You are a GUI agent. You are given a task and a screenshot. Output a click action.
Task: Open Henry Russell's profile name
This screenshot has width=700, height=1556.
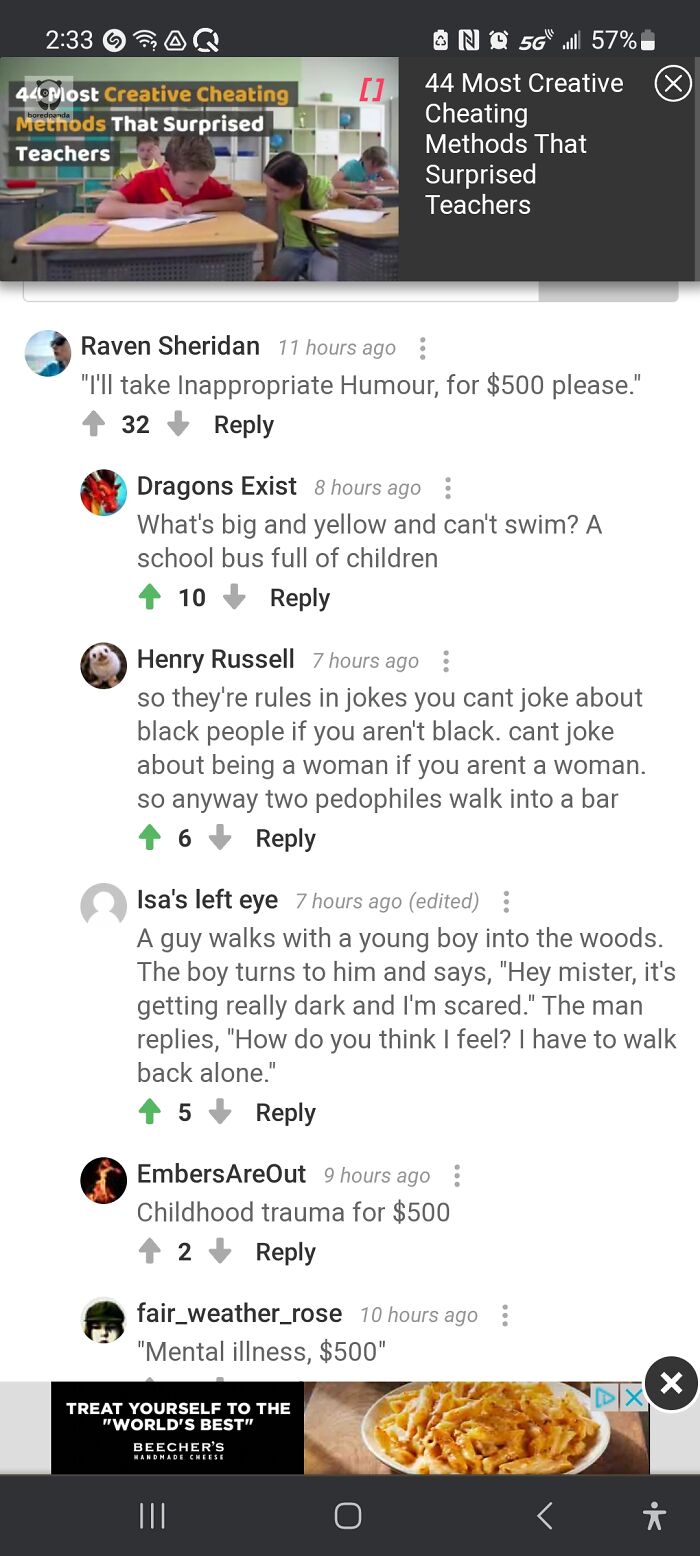point(215,660)
